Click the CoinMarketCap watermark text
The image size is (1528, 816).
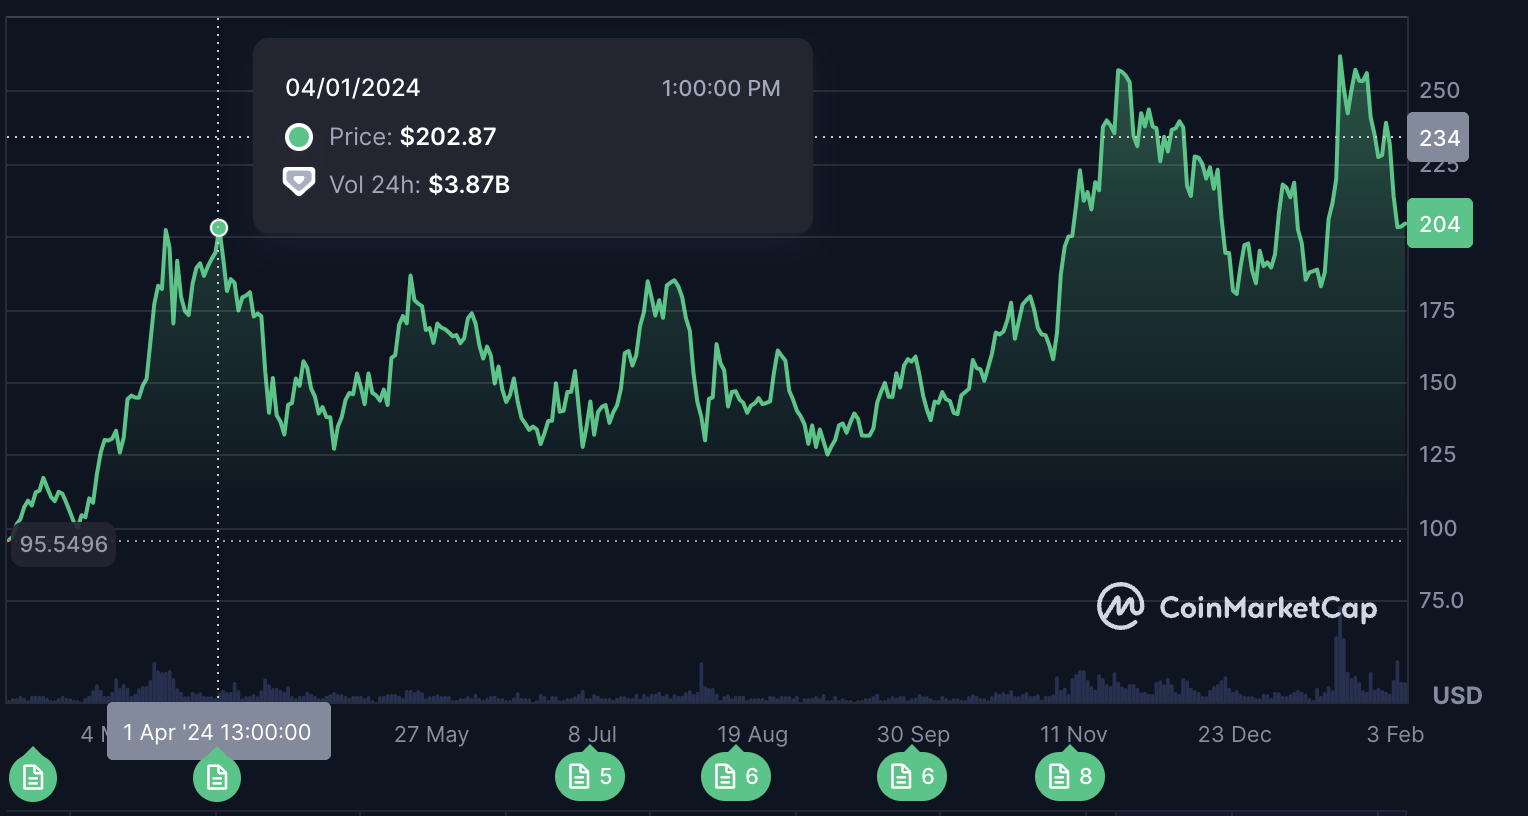(1268, 607)
